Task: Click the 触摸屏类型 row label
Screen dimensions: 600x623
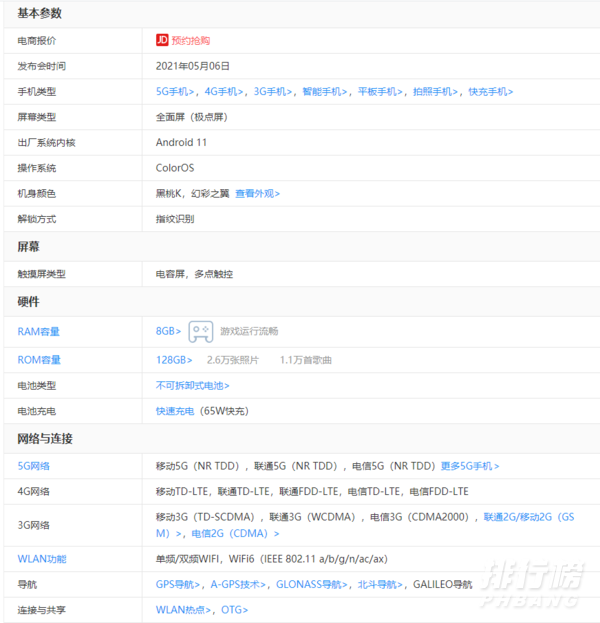Action: (x=41, y=274)
